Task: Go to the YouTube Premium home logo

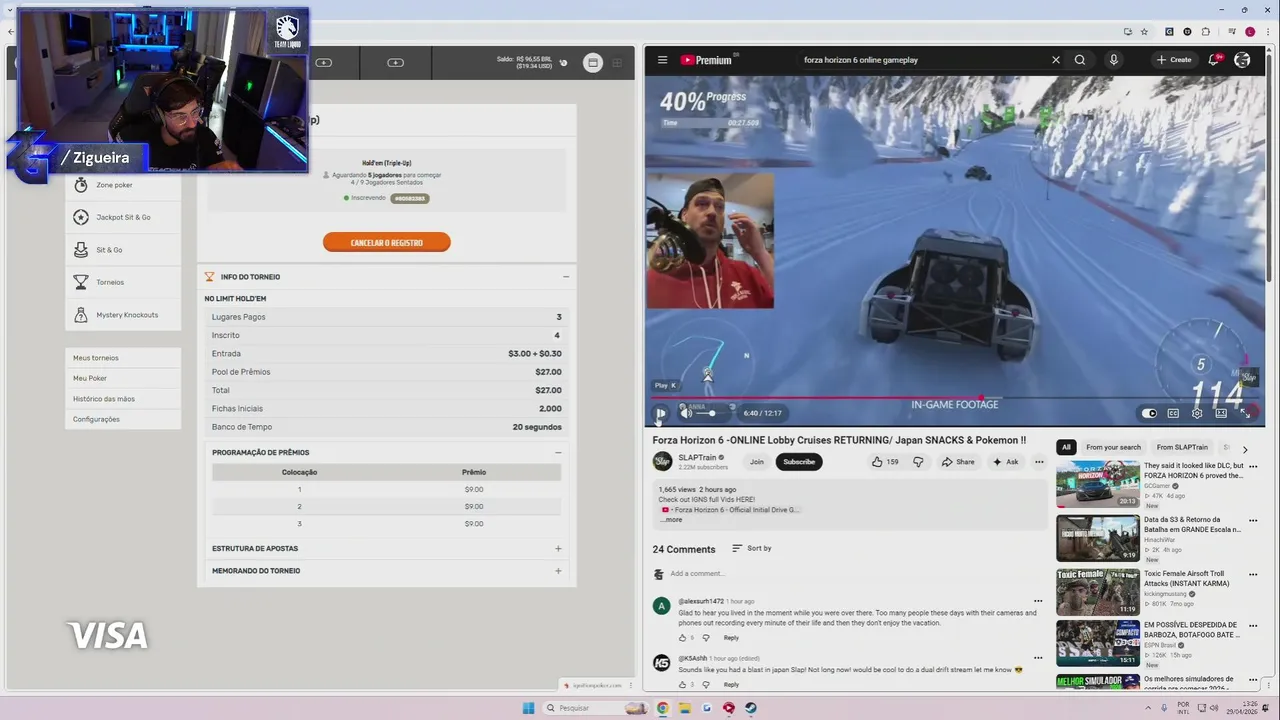Action: 707,60
